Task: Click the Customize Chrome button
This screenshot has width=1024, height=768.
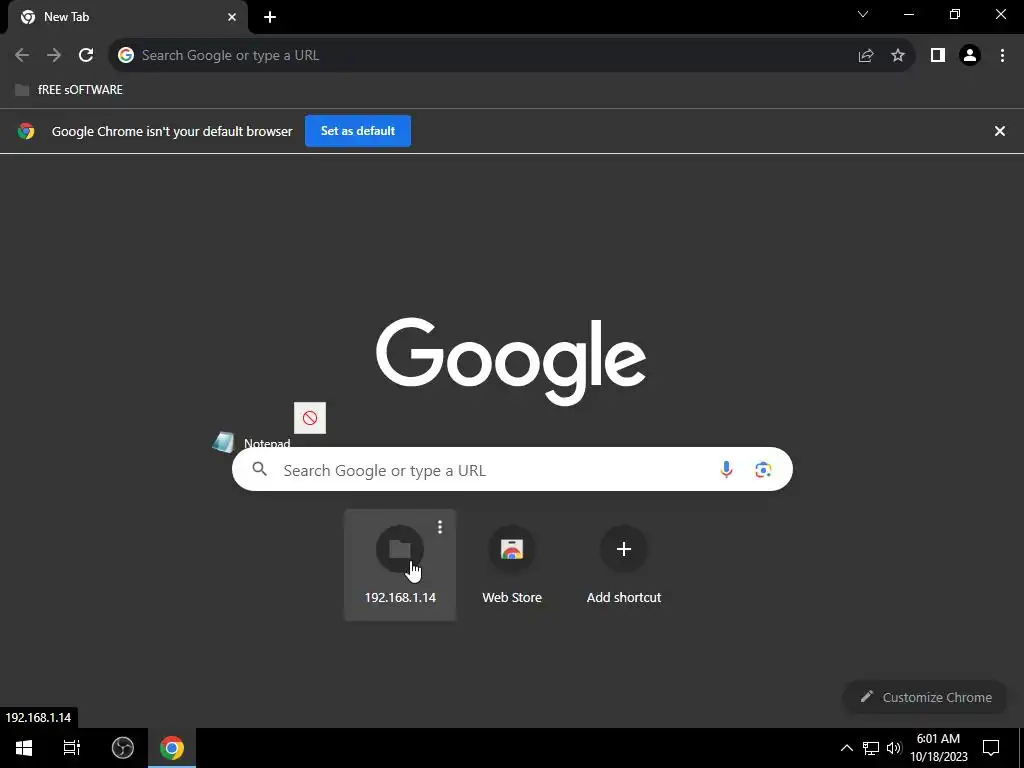Action: [x=926, y=697]
